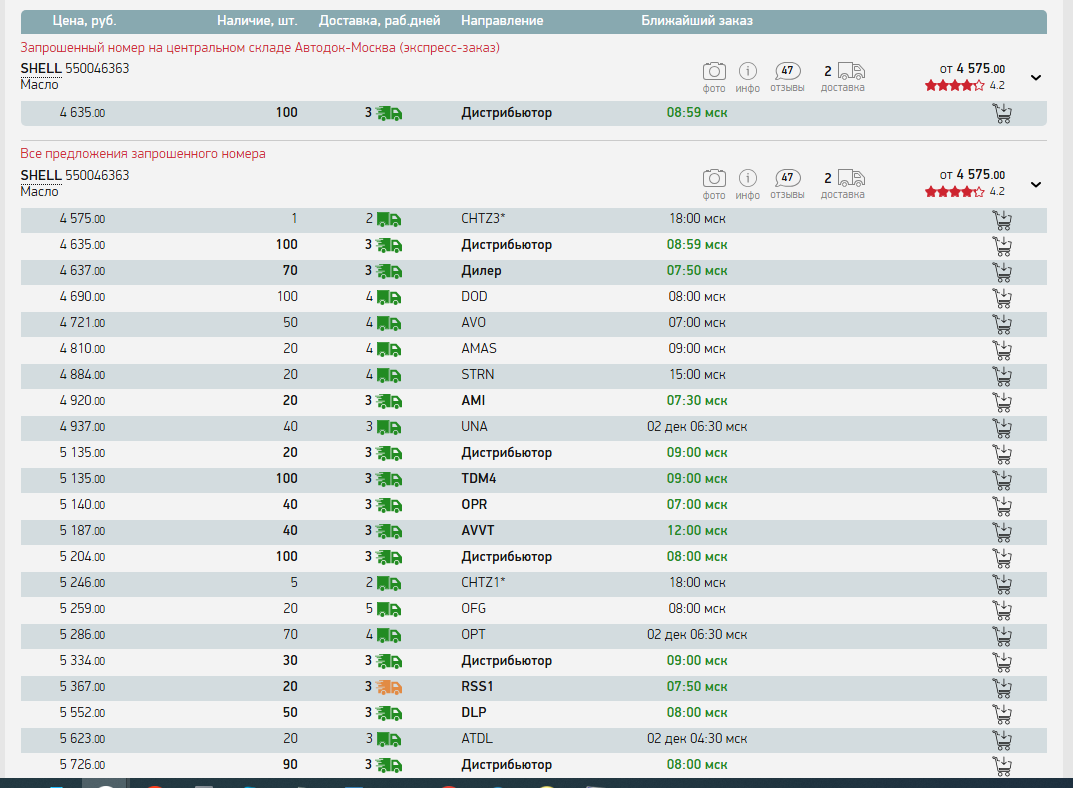Click the 'DOD' direction cell
Screen dimensions: 1073x788
pyautogui.click(x=474, y=297)
